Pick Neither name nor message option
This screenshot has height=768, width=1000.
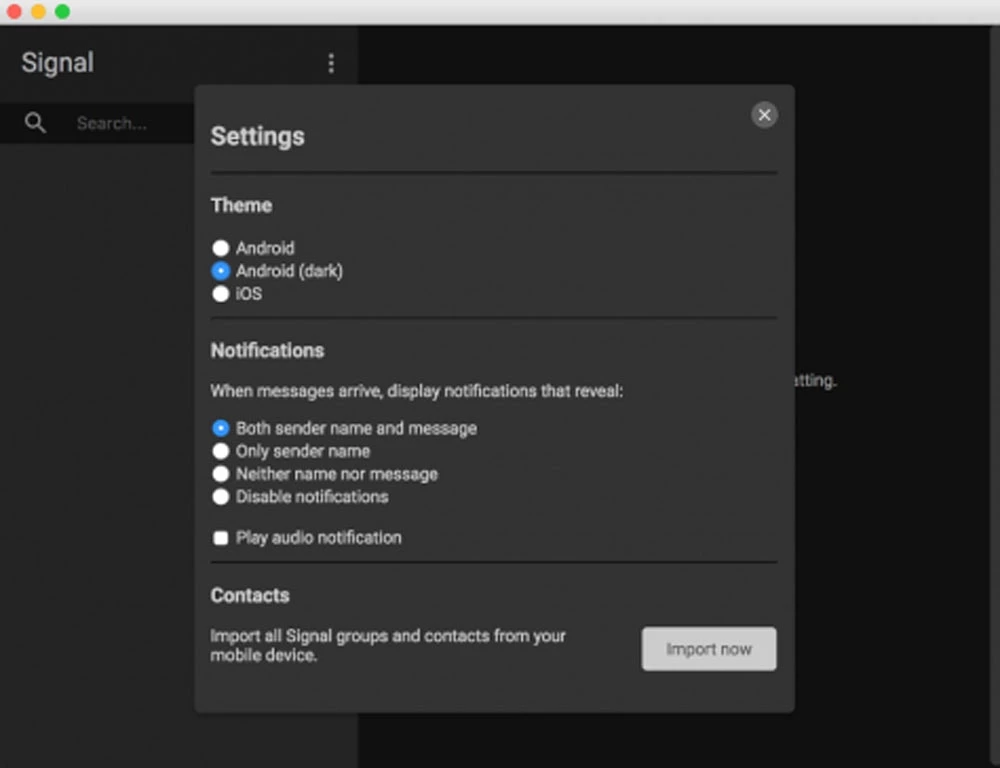click(x=221, y=474)
